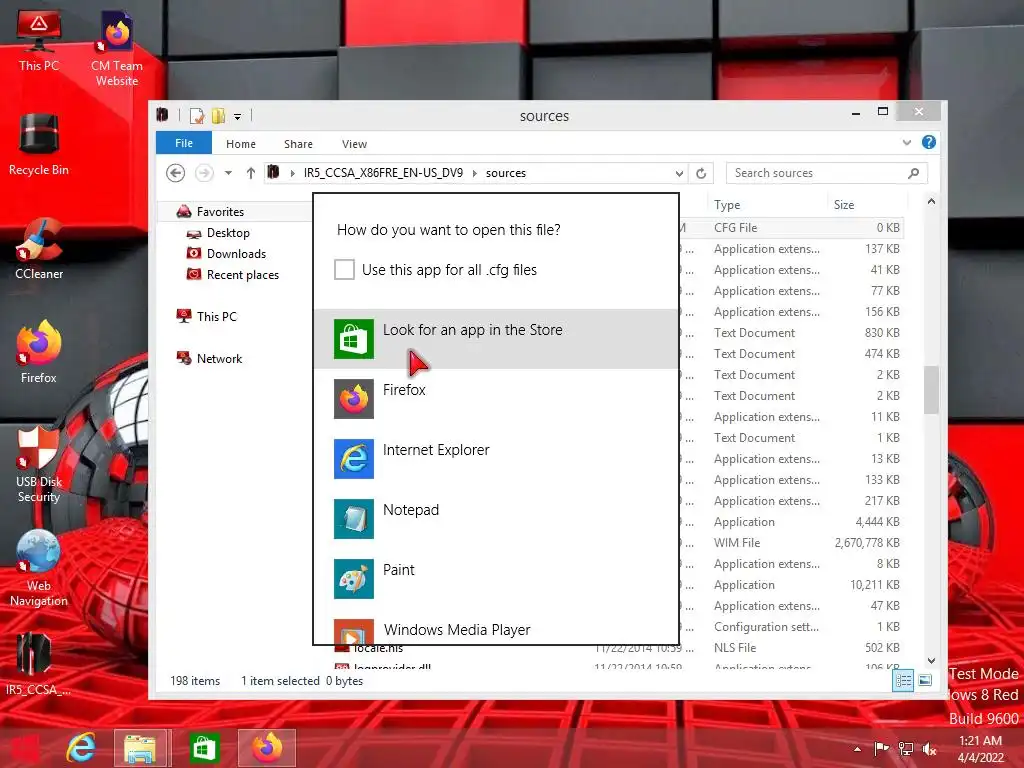Expand the Customize Quick Access Toolbar dropdown

(238, 117)
